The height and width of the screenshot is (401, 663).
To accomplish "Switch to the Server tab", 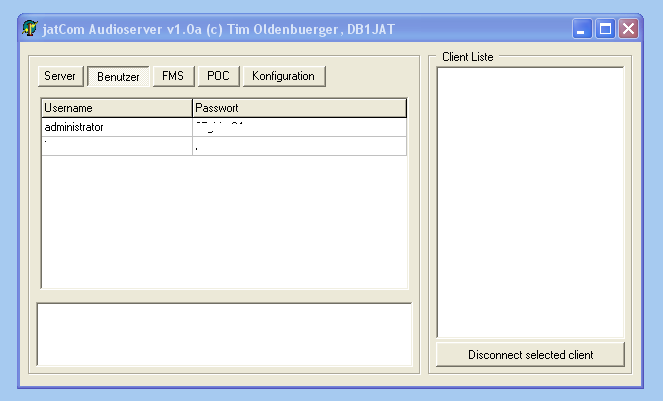I will point(60,76).
